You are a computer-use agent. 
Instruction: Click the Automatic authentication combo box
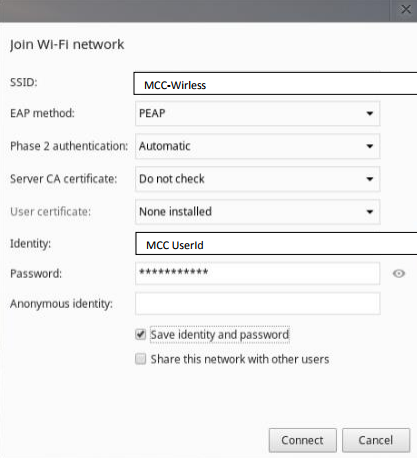click(257, 146)
